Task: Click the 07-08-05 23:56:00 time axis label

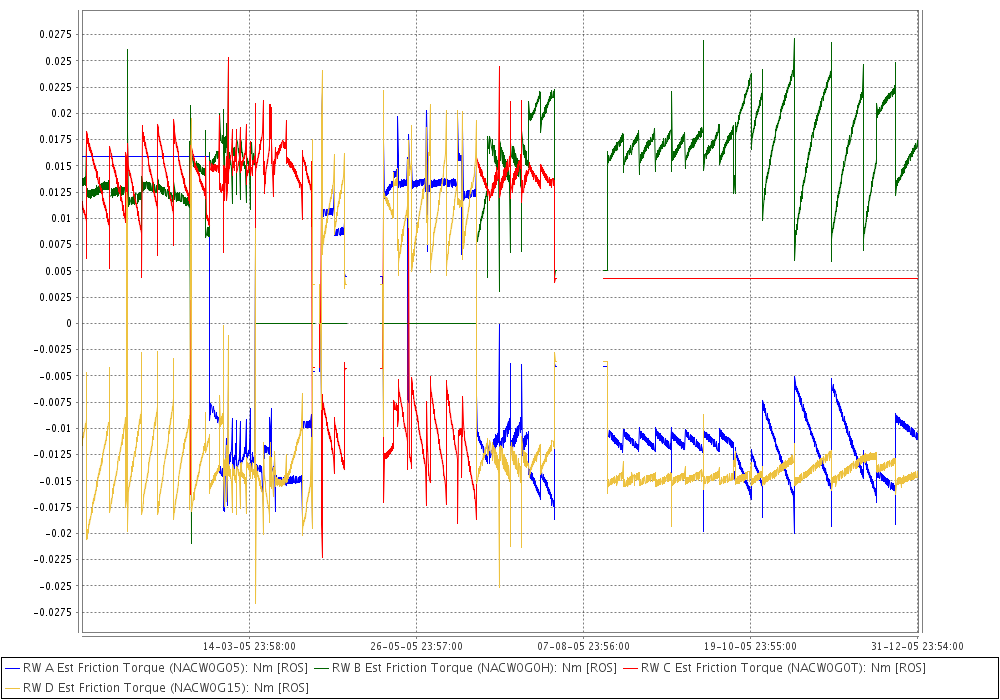Action: coord(584,646)
